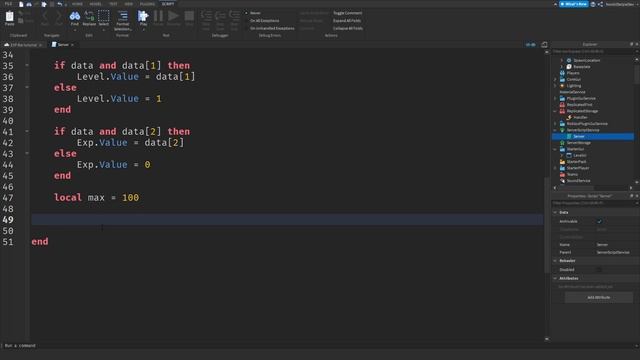Viewport: 640px width, 360px height.
Task: Select the Never debug errors option
Action: point(256,13)
